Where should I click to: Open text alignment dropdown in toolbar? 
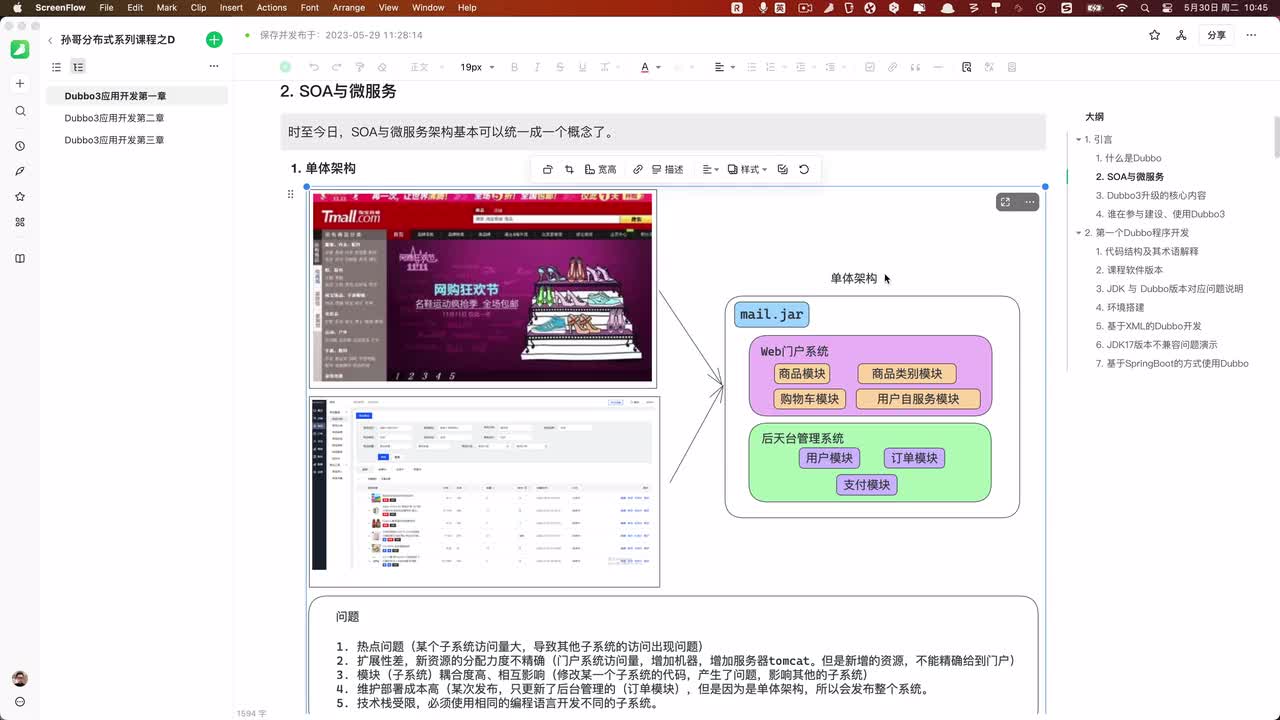pyautogui.click(x=725, y=67)
